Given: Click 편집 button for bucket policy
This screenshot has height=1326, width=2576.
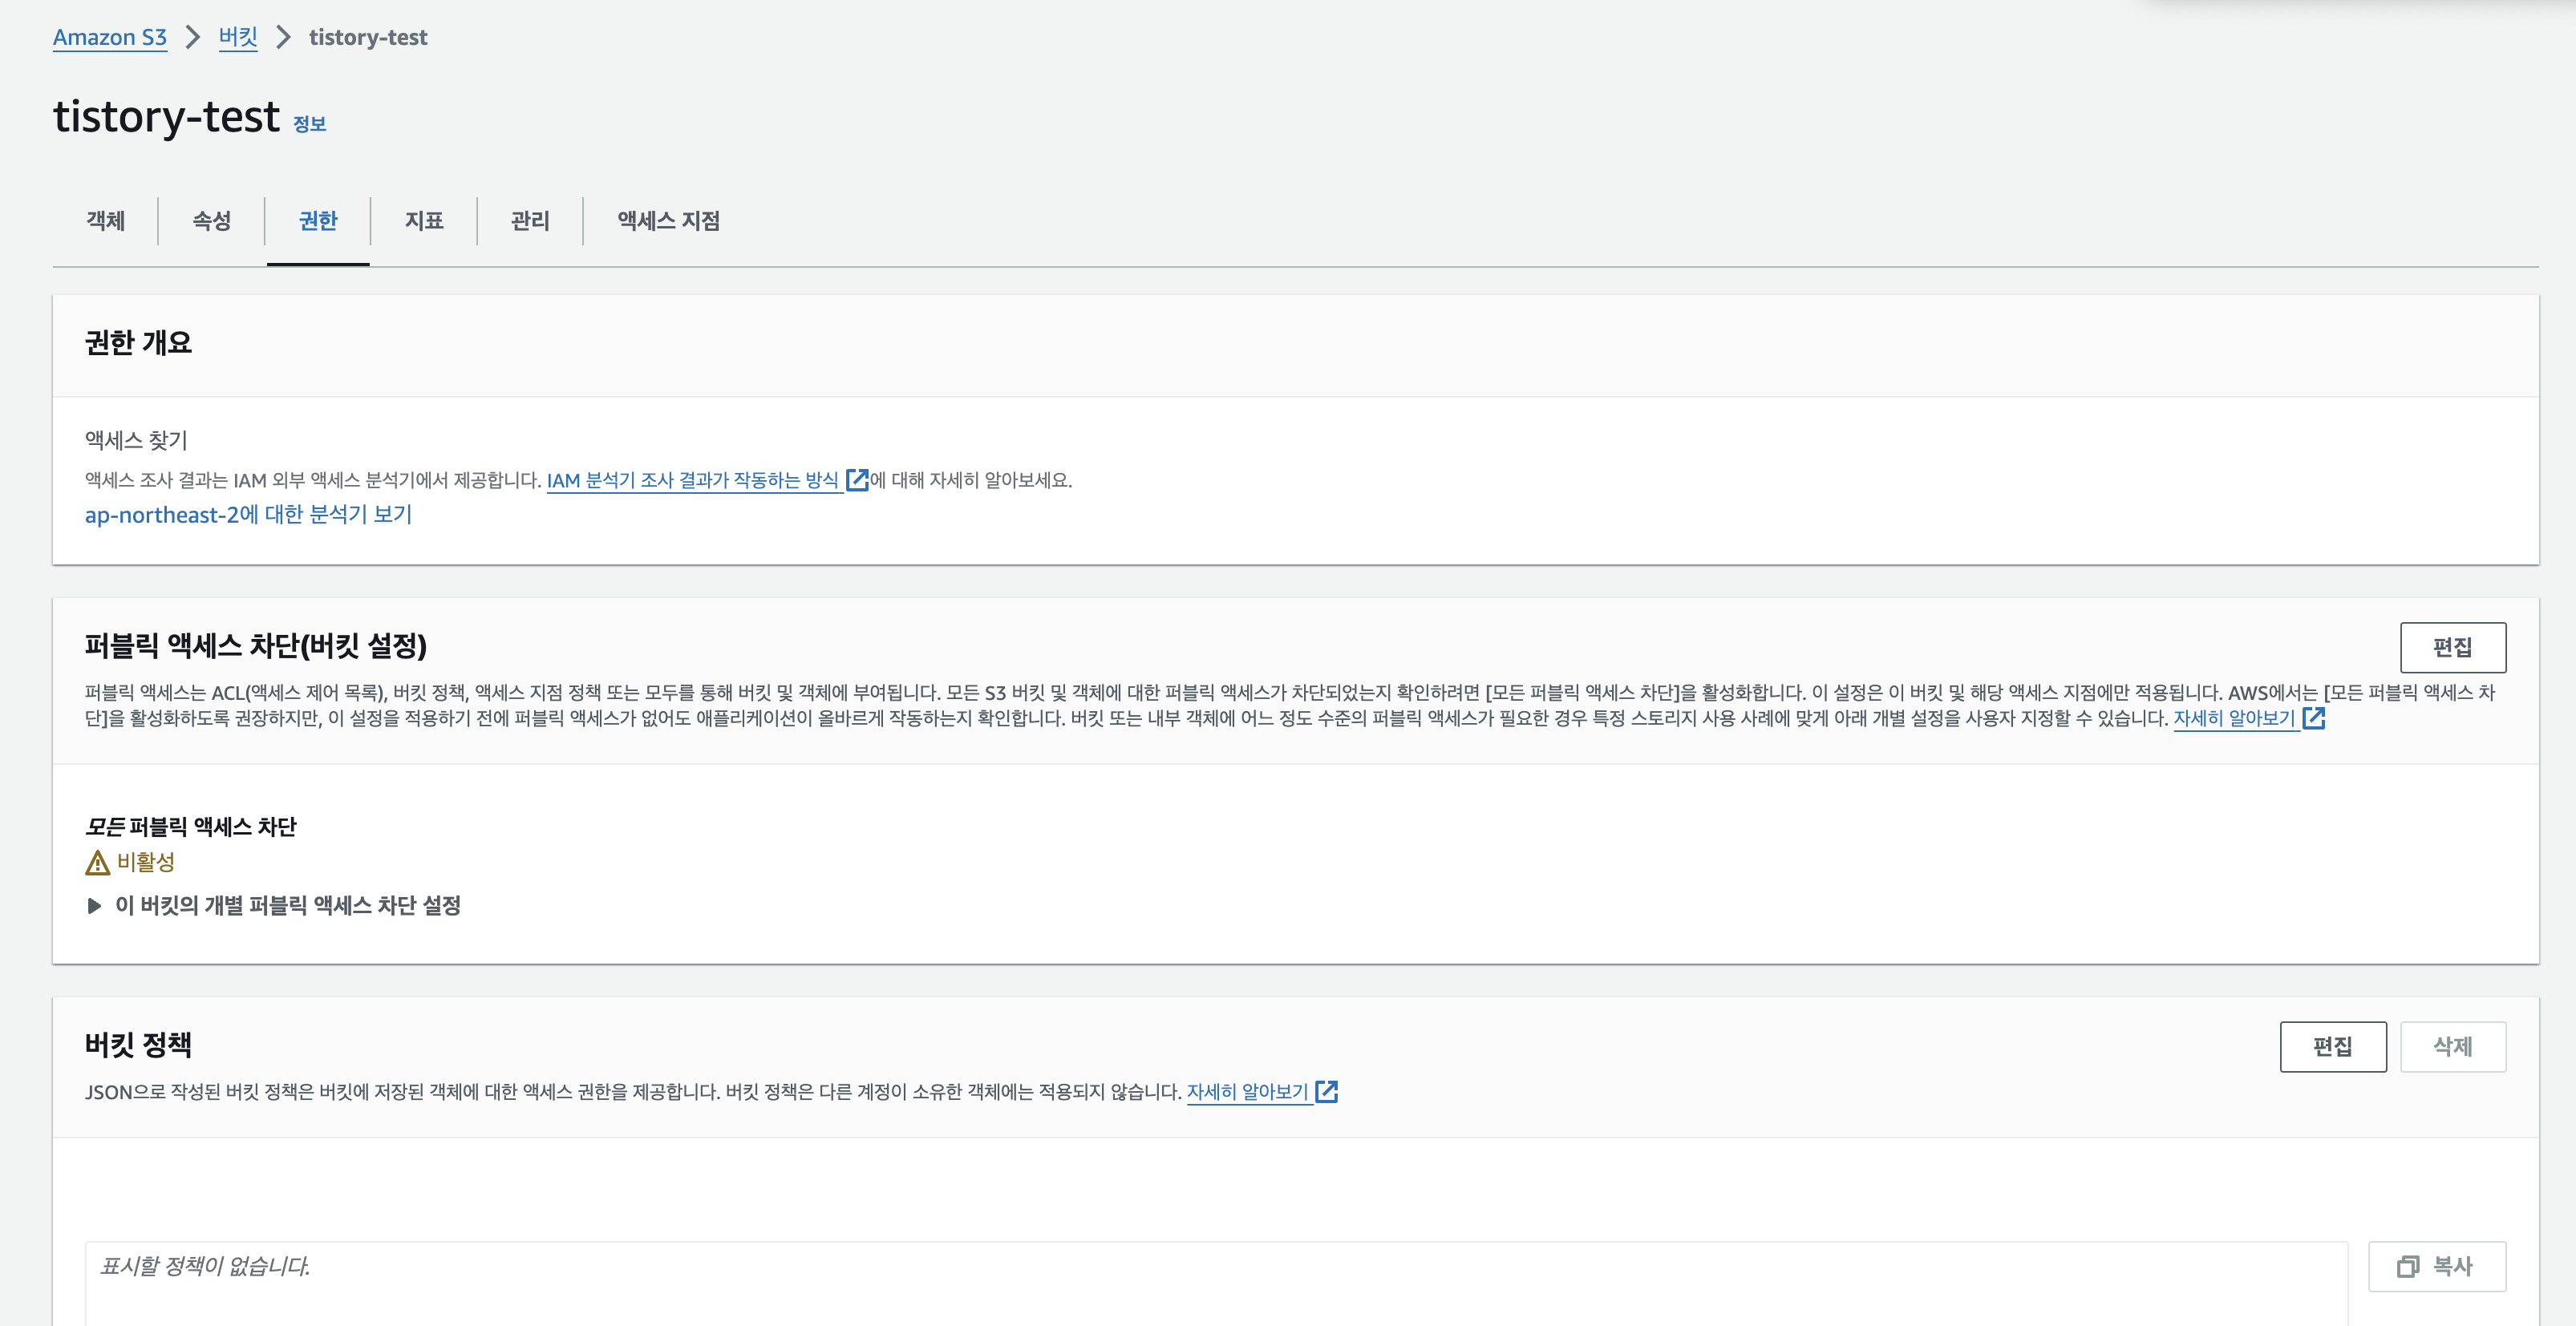Looking at the screenshot, I should pyautogui.click(x=2332, y=1047).
